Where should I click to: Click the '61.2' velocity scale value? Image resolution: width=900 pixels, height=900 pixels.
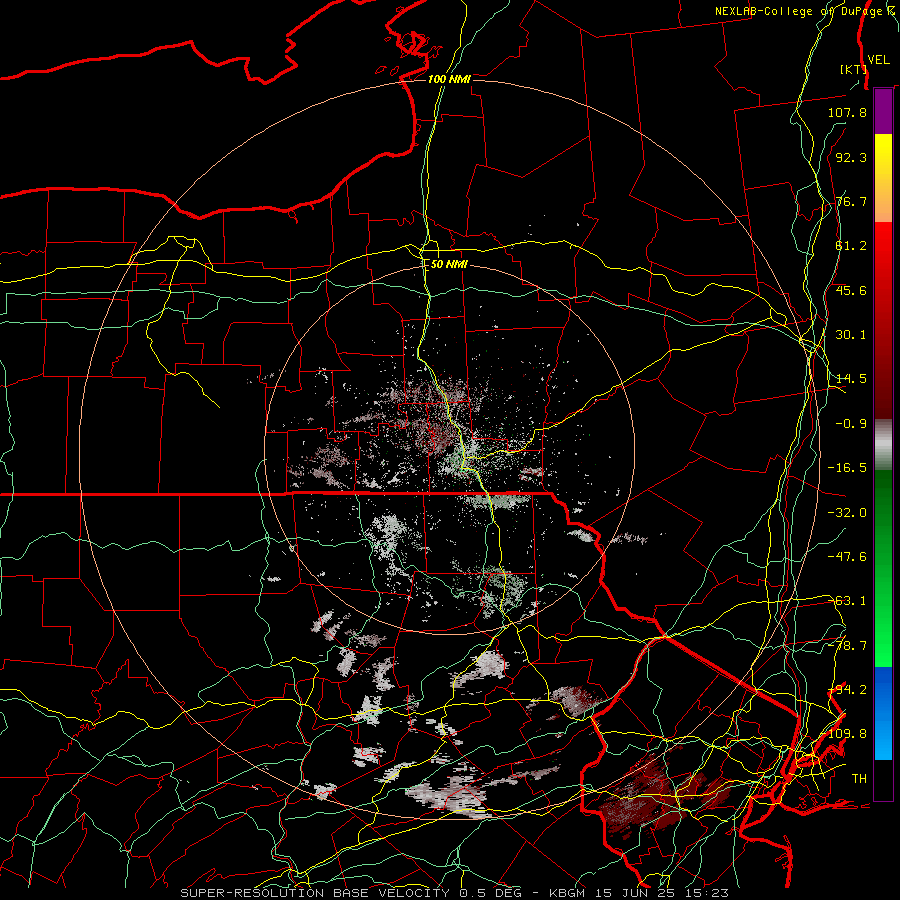point(851,246)
